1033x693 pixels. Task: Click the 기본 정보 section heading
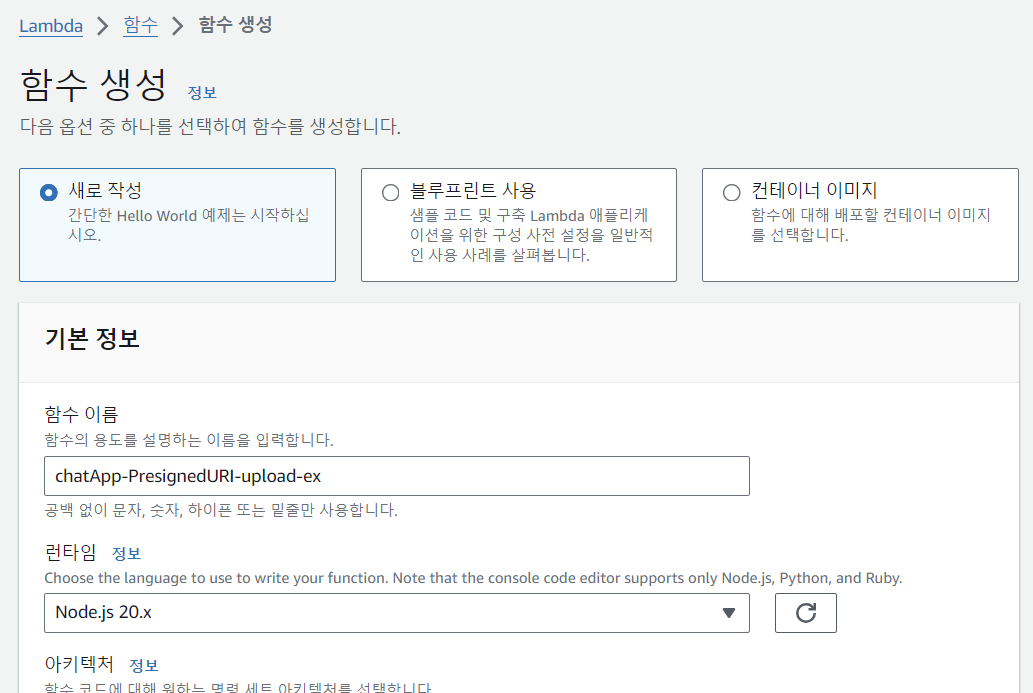coord(92,339)
